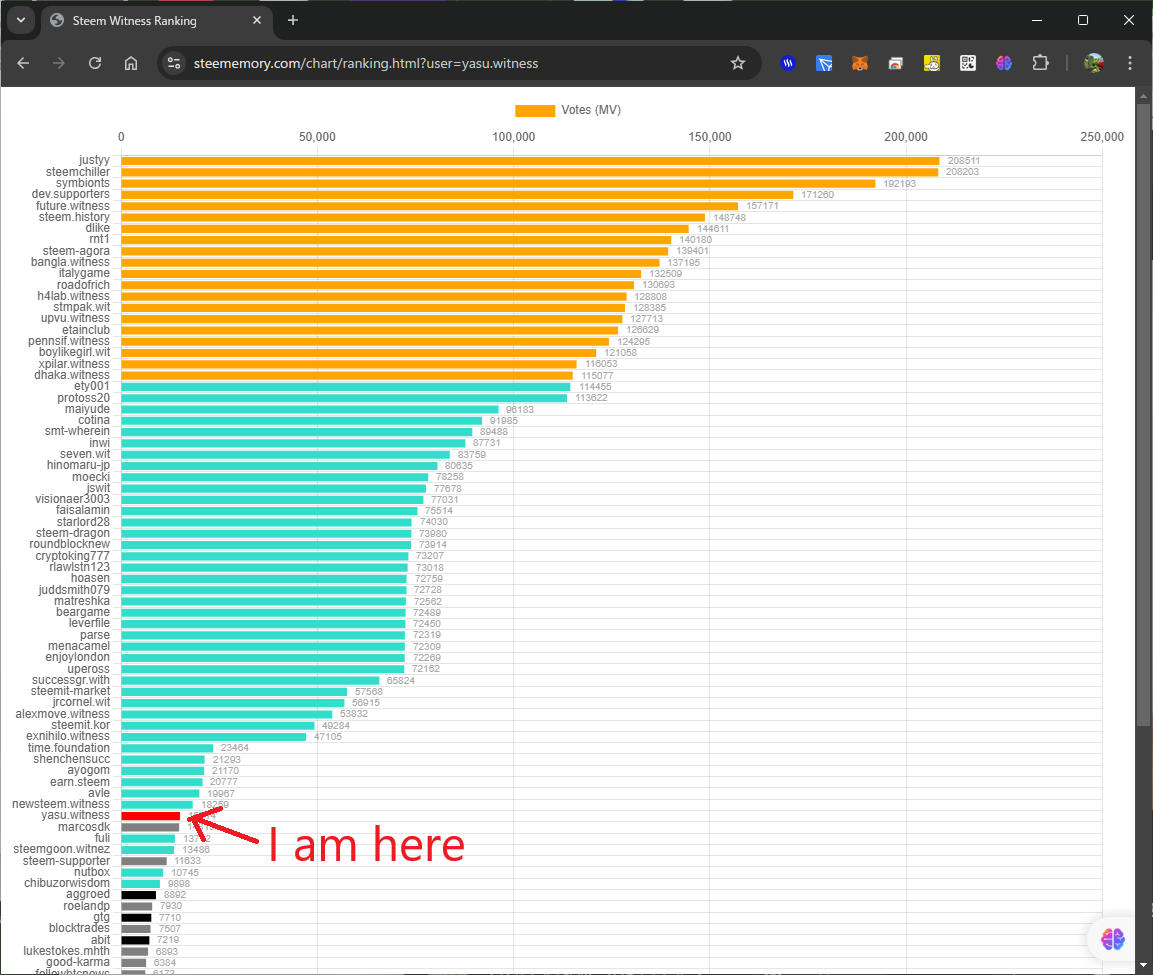Open a new browser tab
1153x975 pixels.
click(x=293, y=21)
